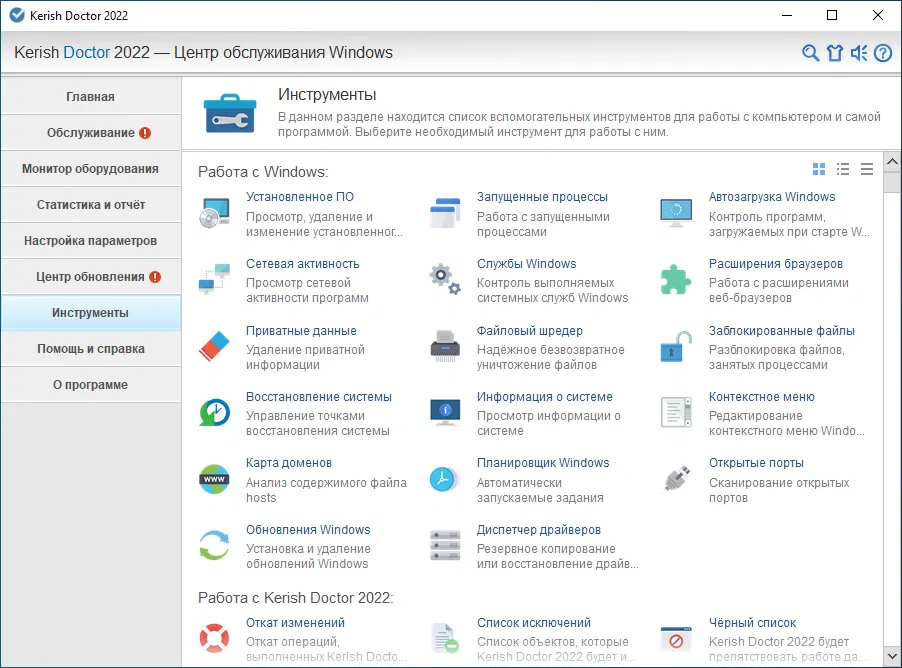This screenshot has height=668, width=902.
Task: Open the Планировщик Windows link
Action: coord(542,463)
